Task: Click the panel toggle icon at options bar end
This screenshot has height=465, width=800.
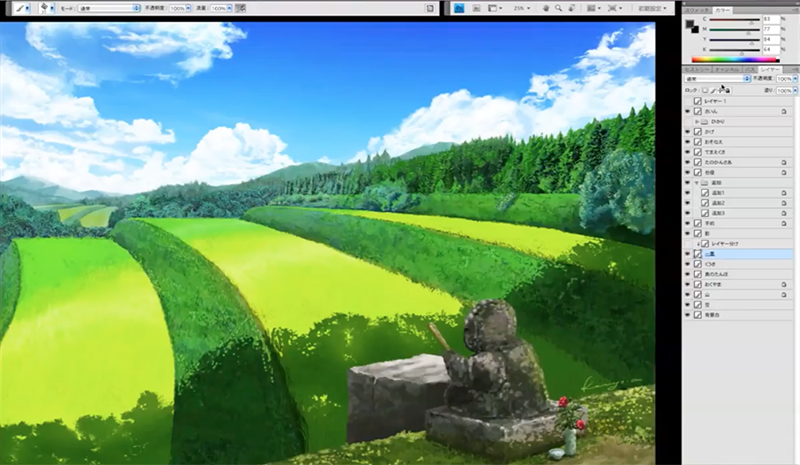Action: [x=430, y=8]
